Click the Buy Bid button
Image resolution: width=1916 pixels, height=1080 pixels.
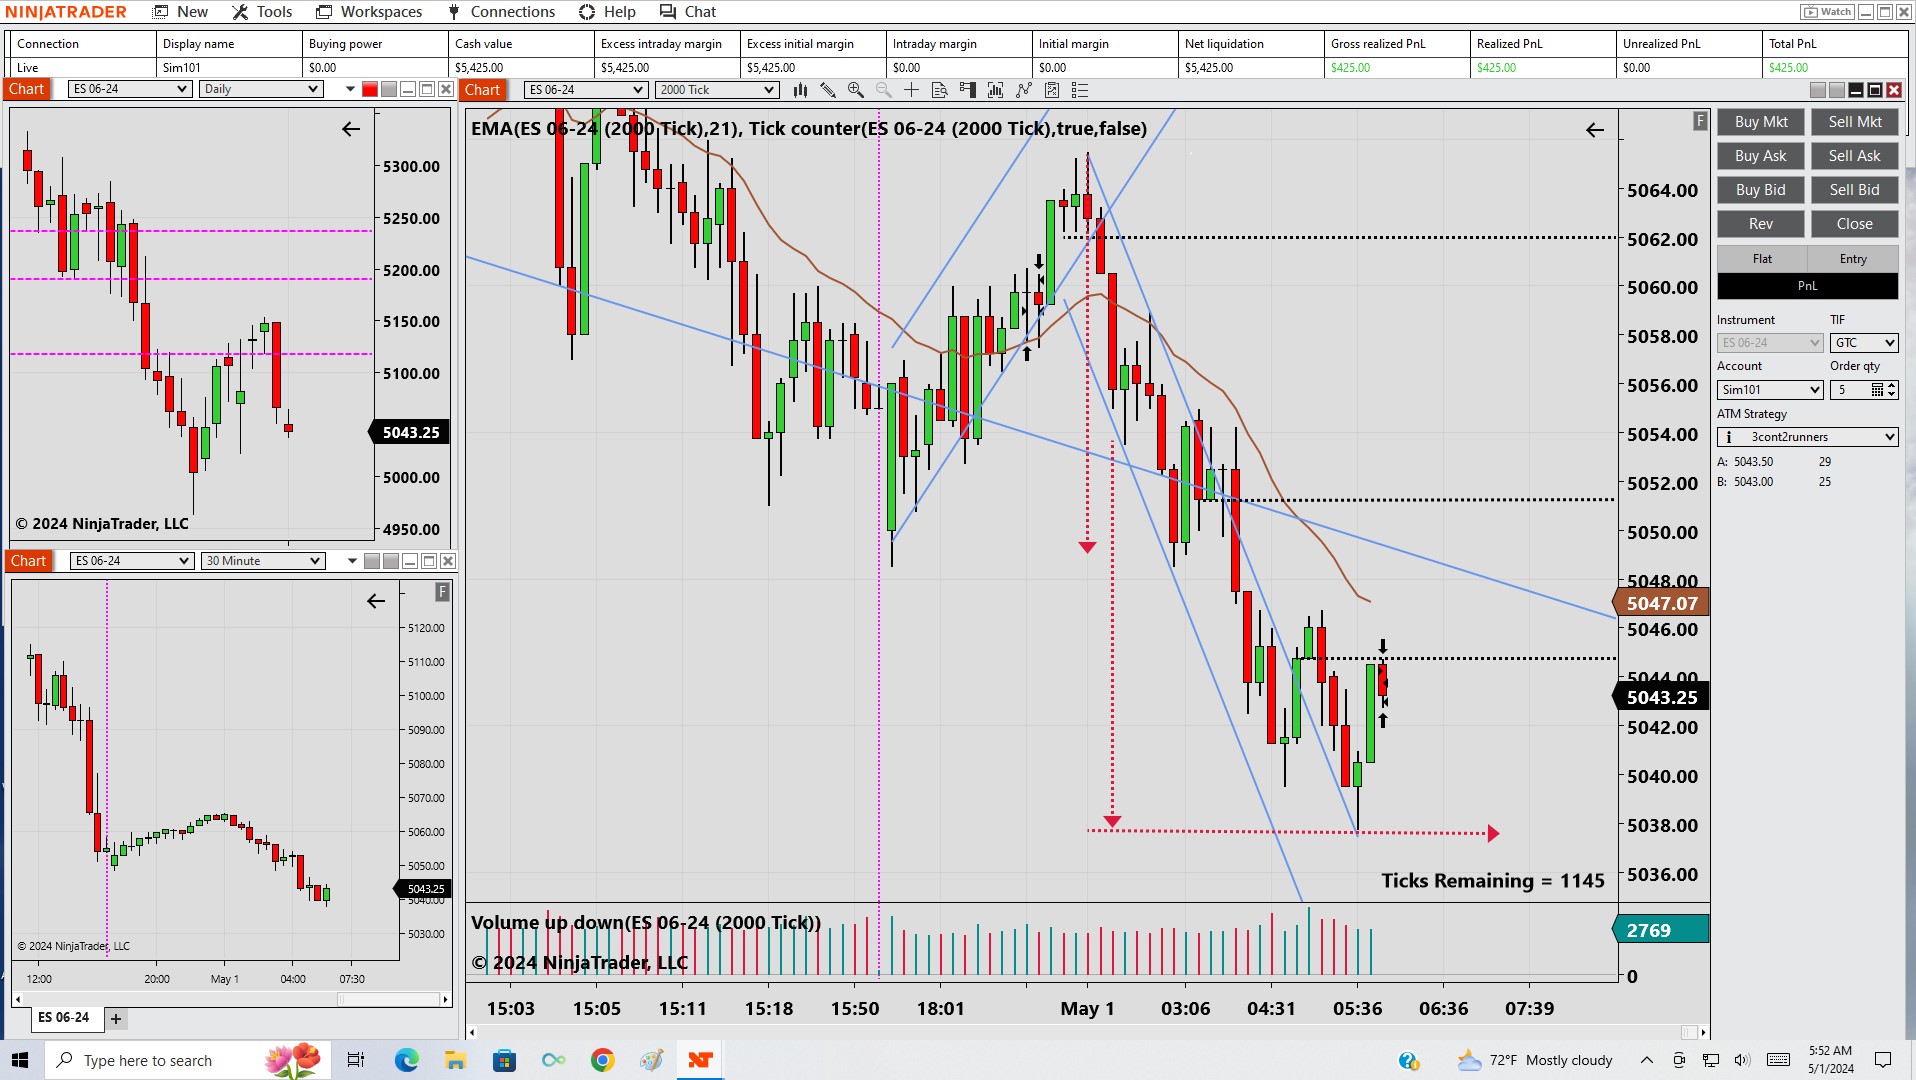1761,190
